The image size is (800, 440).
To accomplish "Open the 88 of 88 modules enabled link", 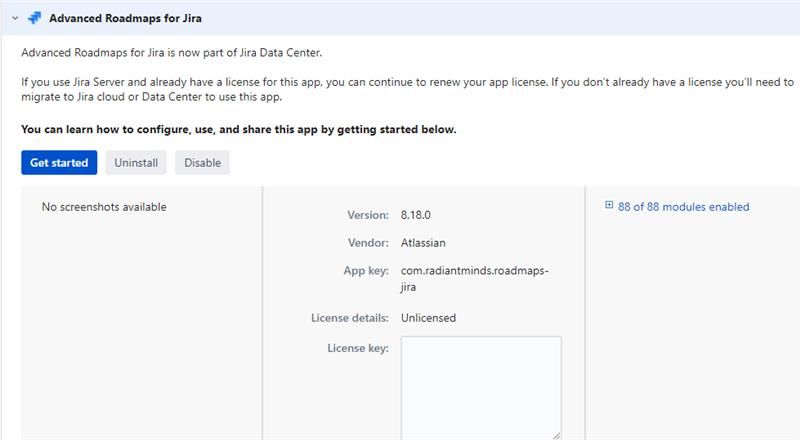I will [683, 207].
